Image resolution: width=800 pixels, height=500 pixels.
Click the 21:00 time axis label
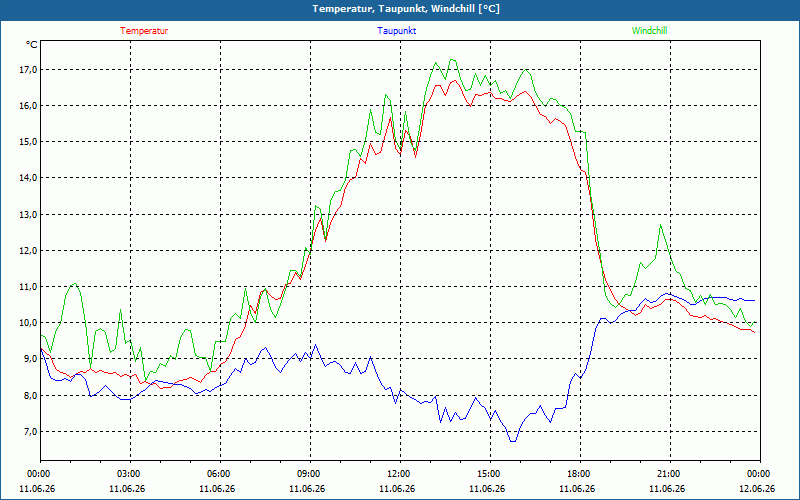tap(670, 473)
